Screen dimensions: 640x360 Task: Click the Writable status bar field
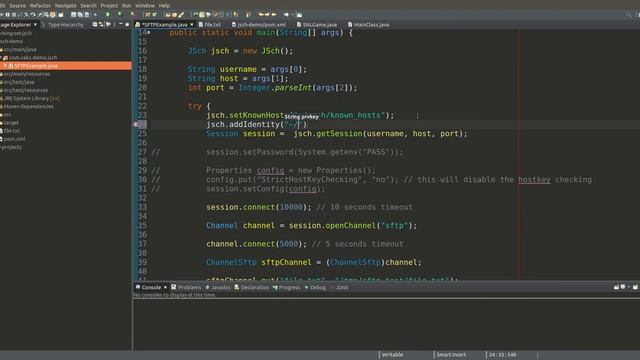[393, 355]
